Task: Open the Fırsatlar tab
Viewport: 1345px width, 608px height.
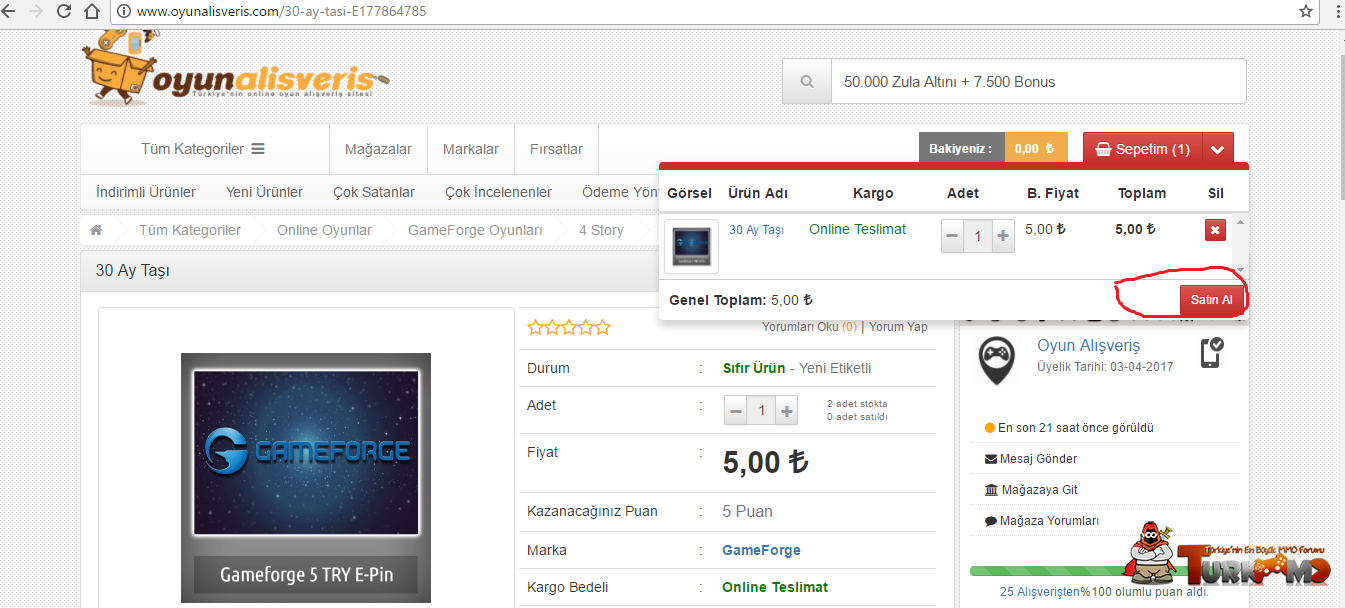Action: point(556,149)
